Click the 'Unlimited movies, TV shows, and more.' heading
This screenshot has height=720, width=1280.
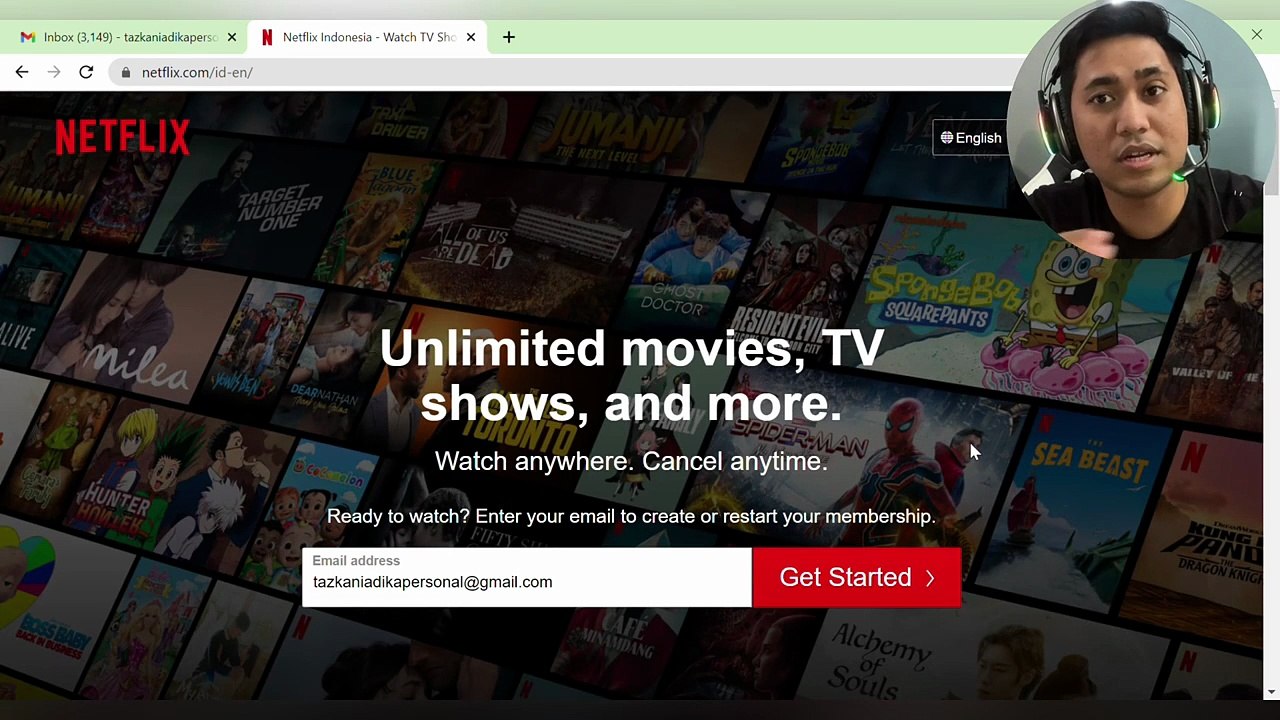point(631,375)
